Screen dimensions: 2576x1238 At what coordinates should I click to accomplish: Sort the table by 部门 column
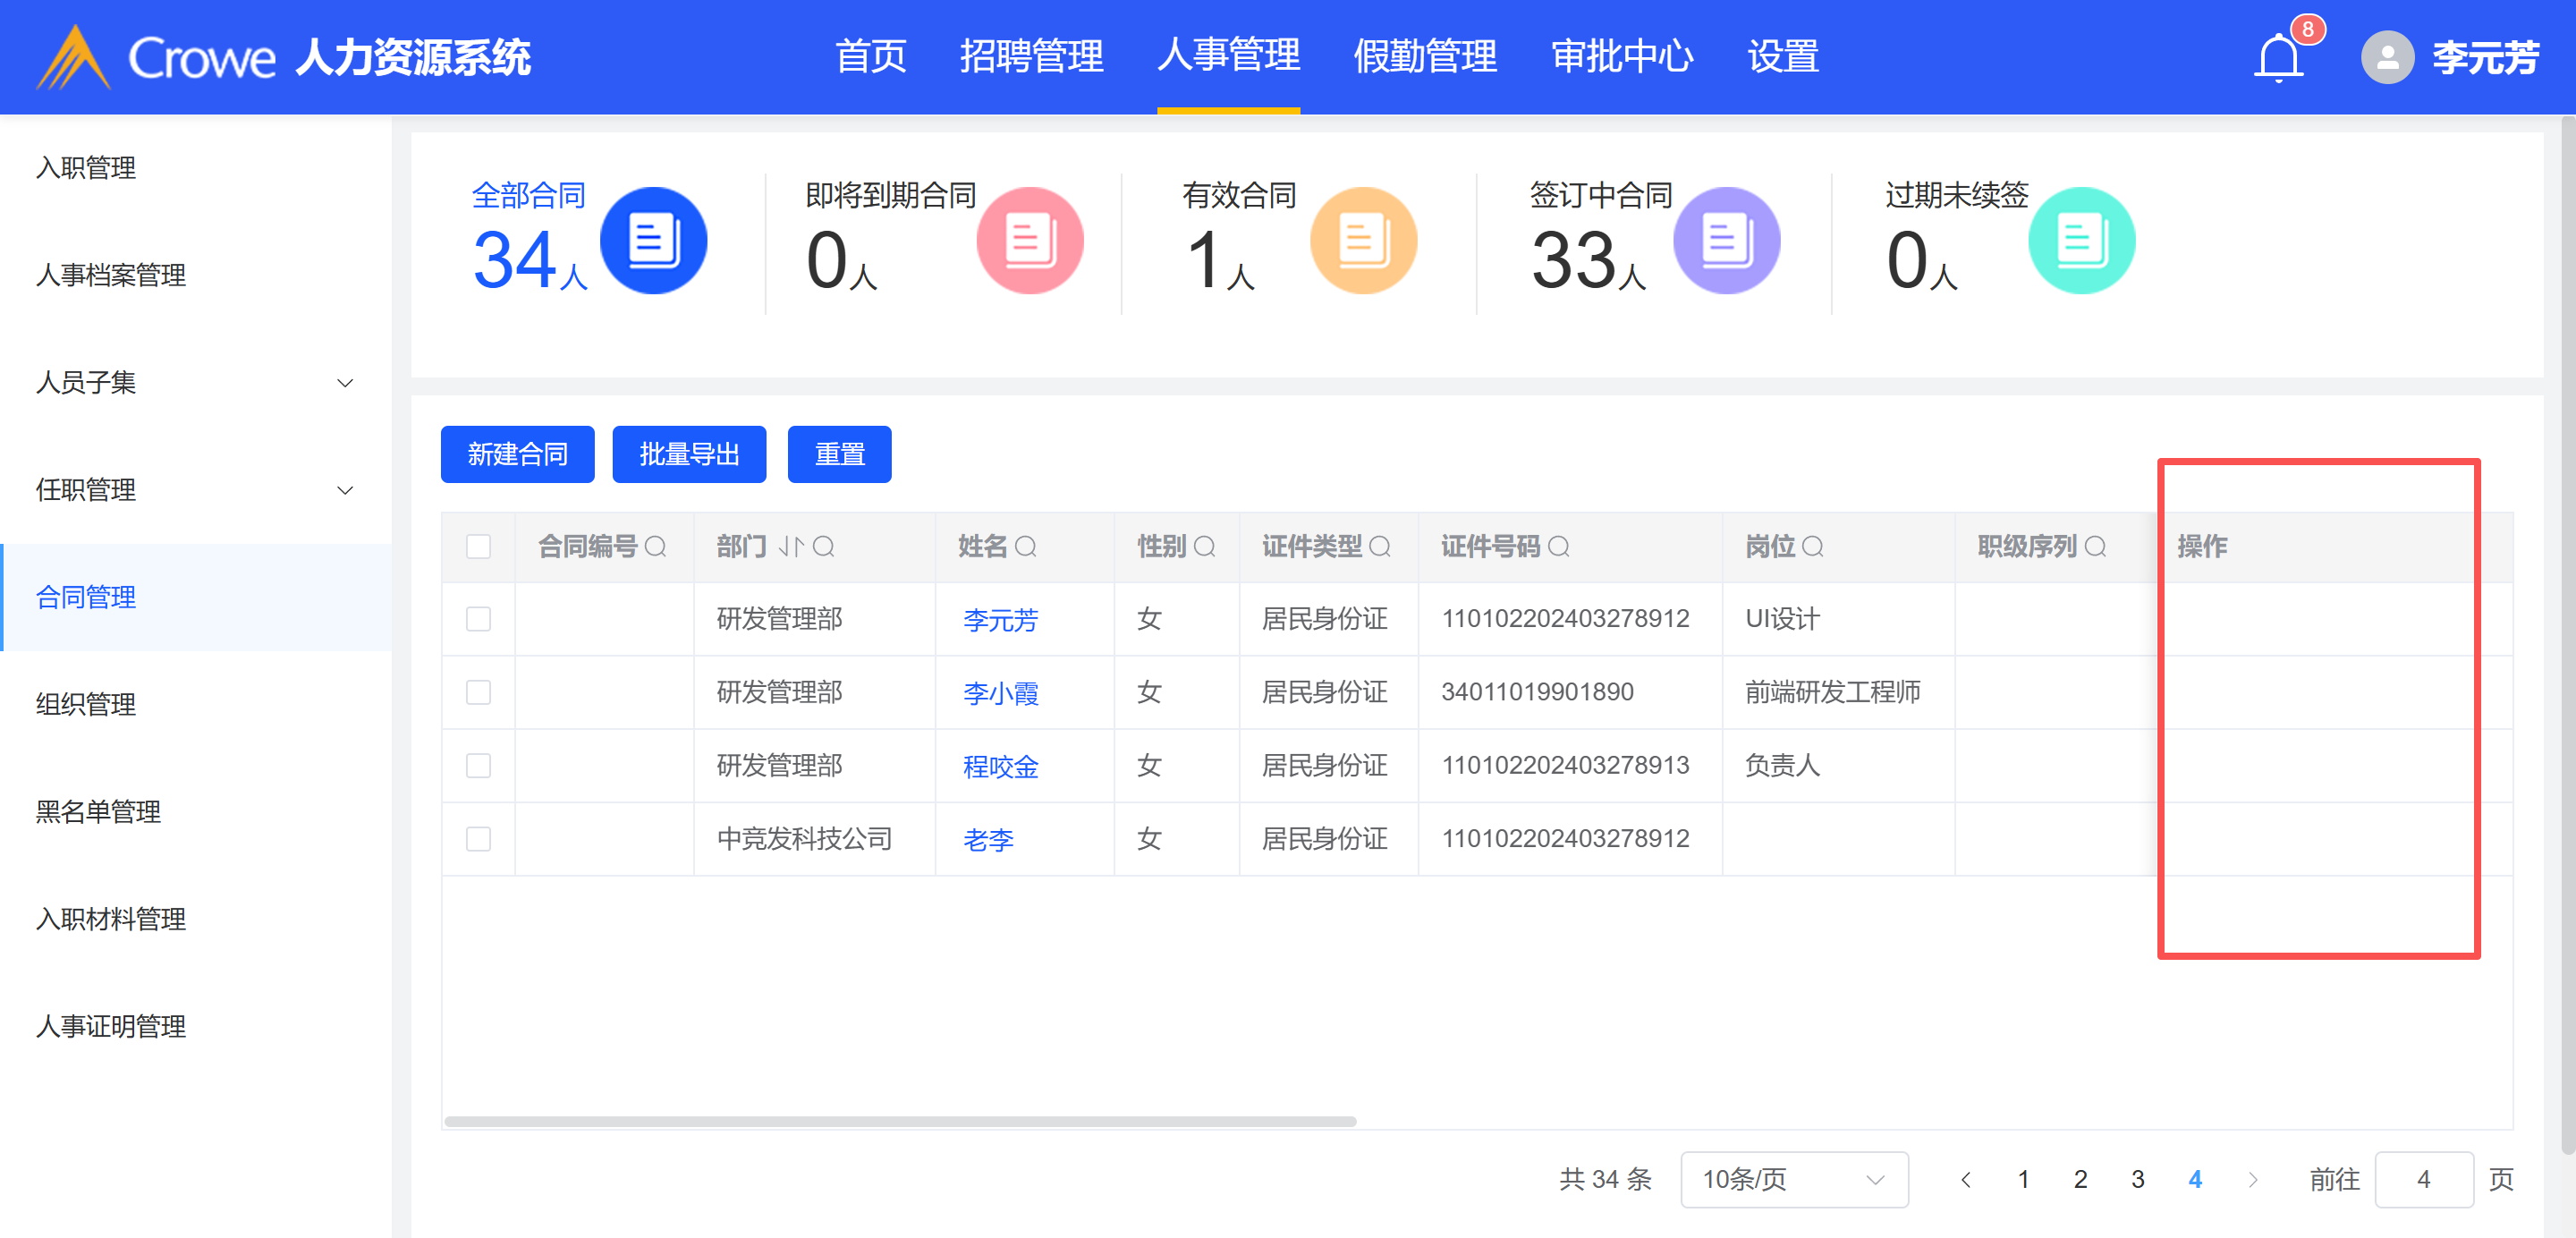pyautogui.click(x=791, y=547)
